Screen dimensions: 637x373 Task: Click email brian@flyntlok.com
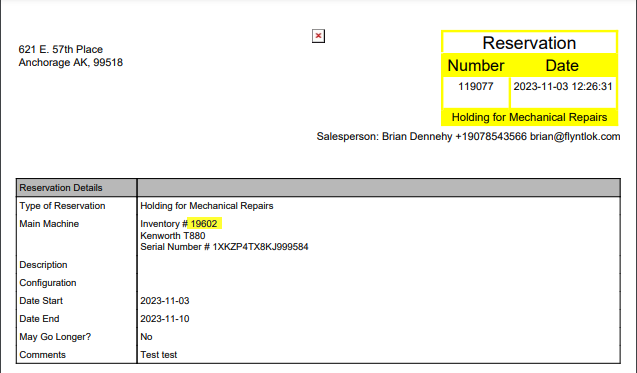pos(575,137)
